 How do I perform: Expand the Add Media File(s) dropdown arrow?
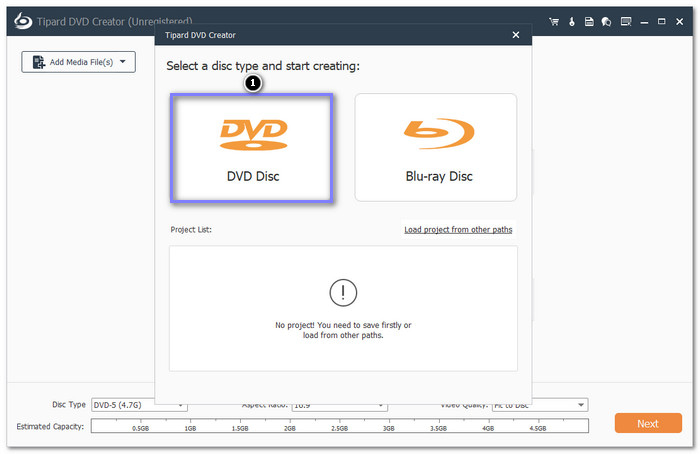coord(123,62)
